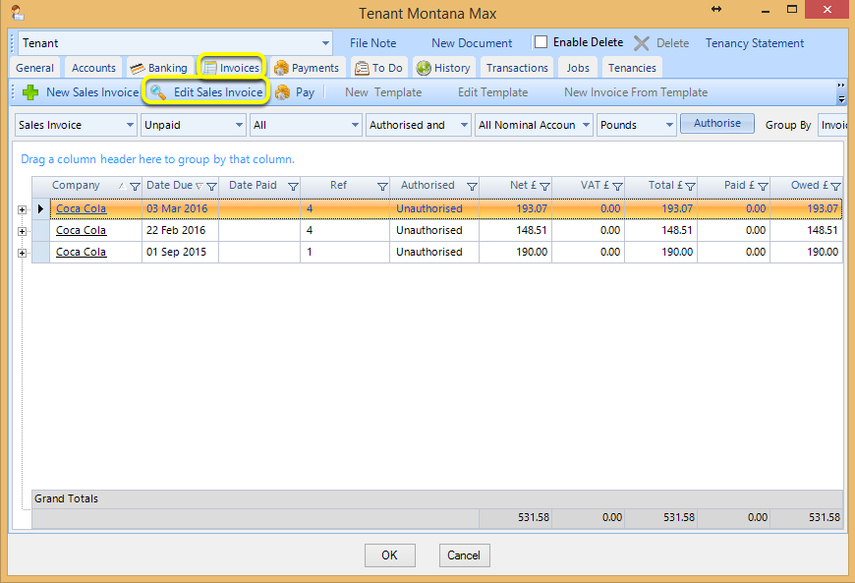Open the Pounds currency dropdown
The image size is (855, 583).
pos(636,125)
